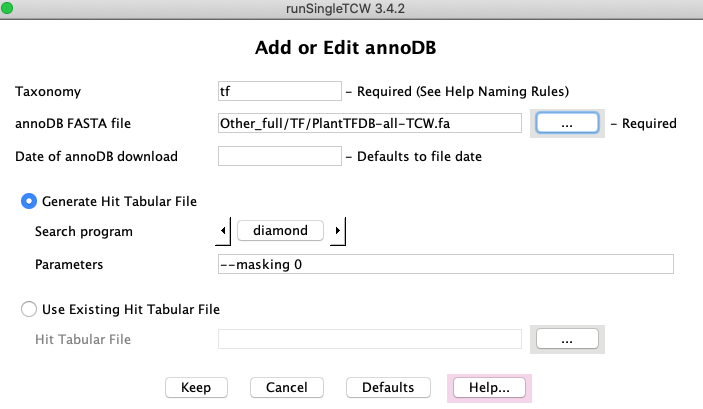Select Use Existing Hit Tabular File option
Viewport: 703px width, 409px height.
pos(29,309)
